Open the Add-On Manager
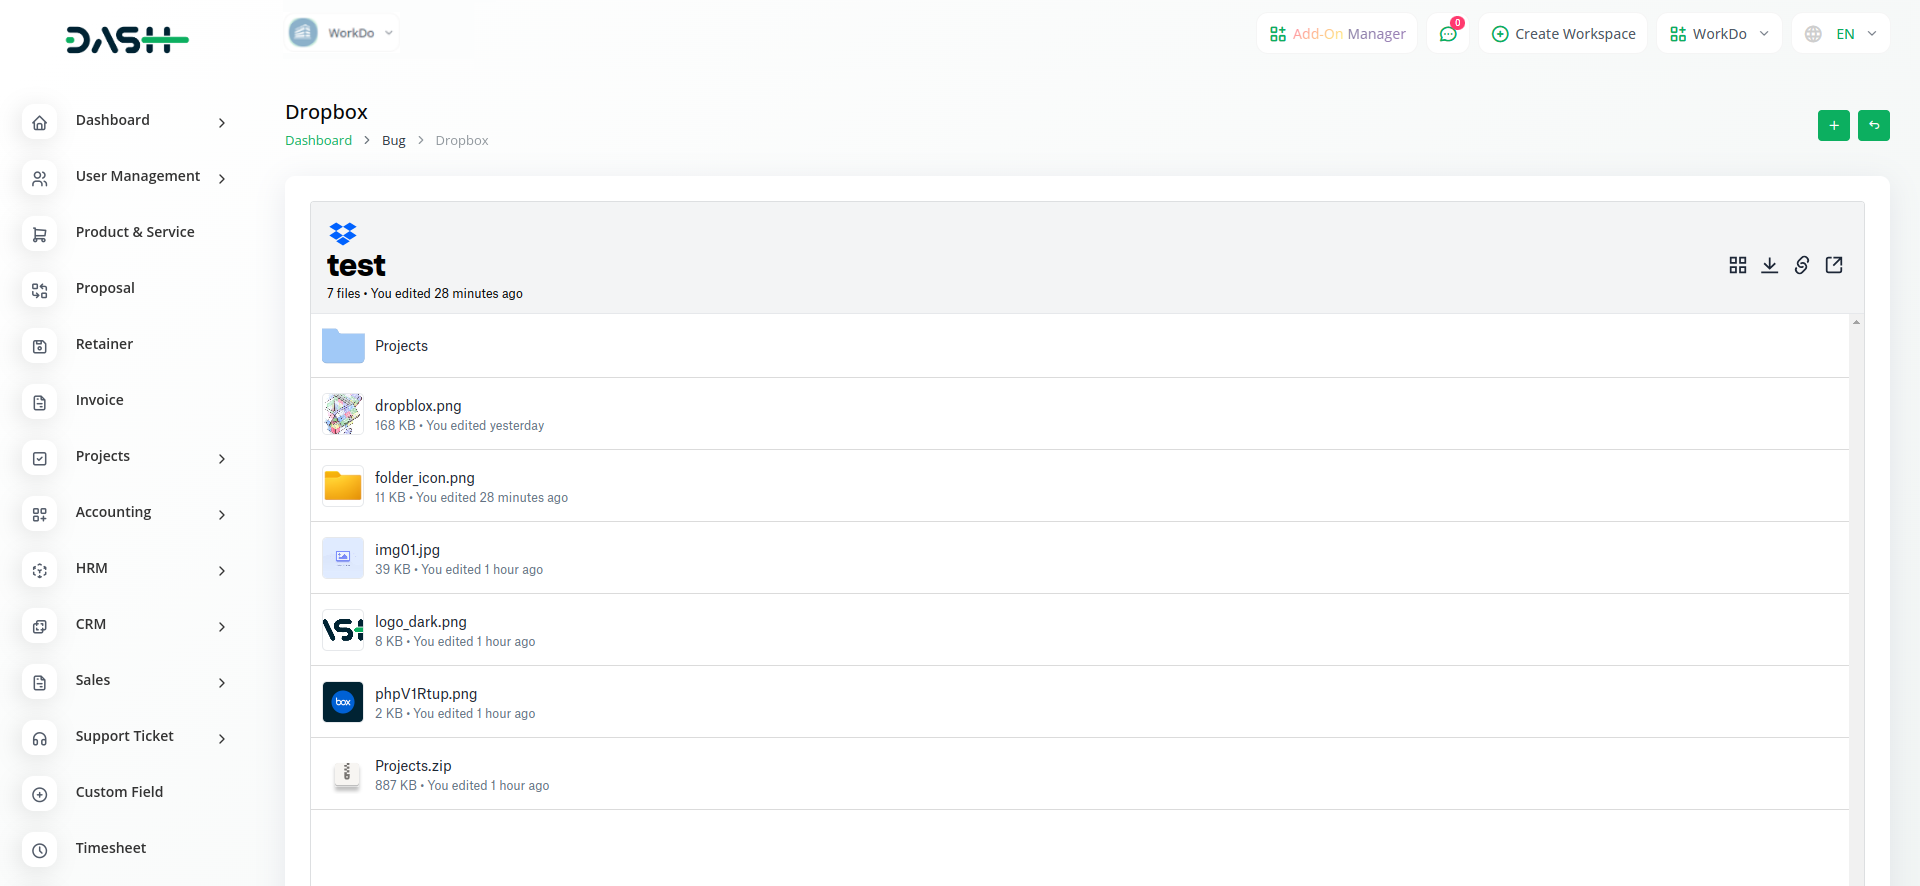Image resolution: width=1920 pixels, height=886 pixels. pos(1337,34)
